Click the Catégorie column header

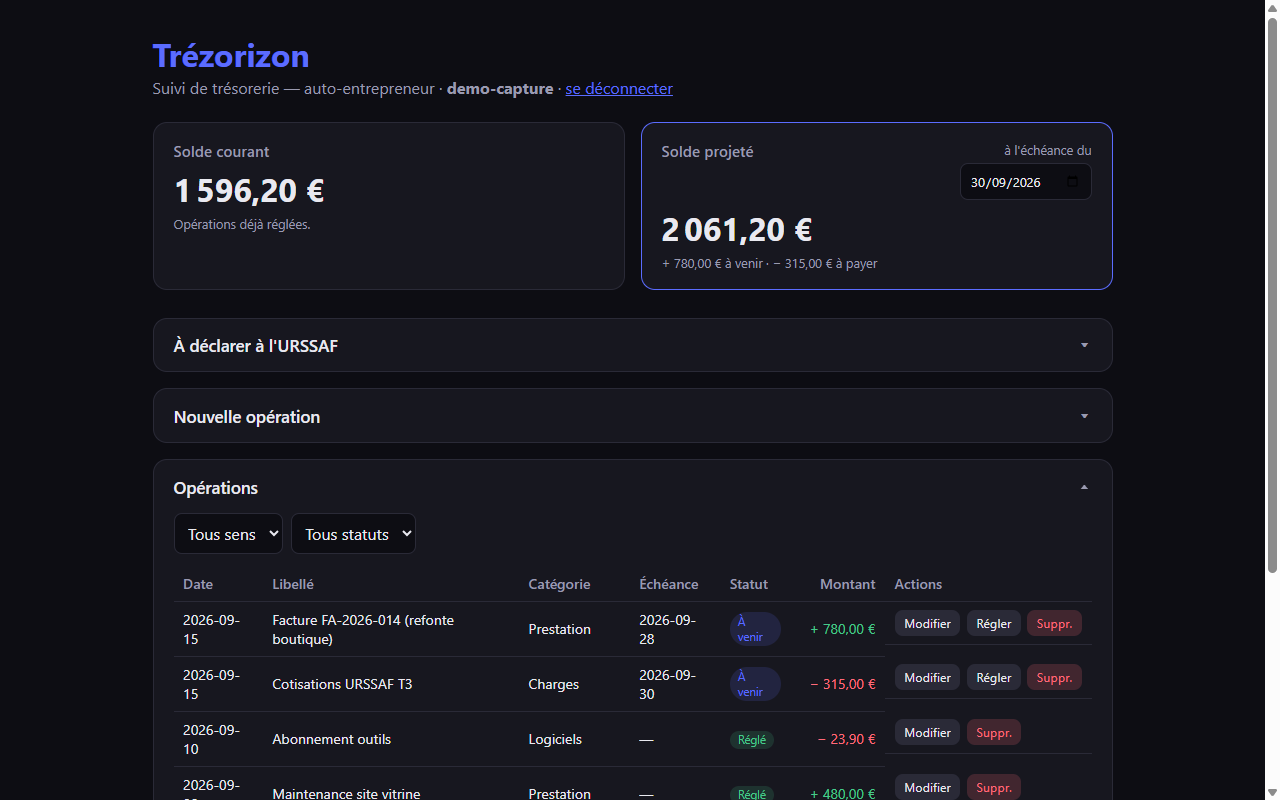559,584
